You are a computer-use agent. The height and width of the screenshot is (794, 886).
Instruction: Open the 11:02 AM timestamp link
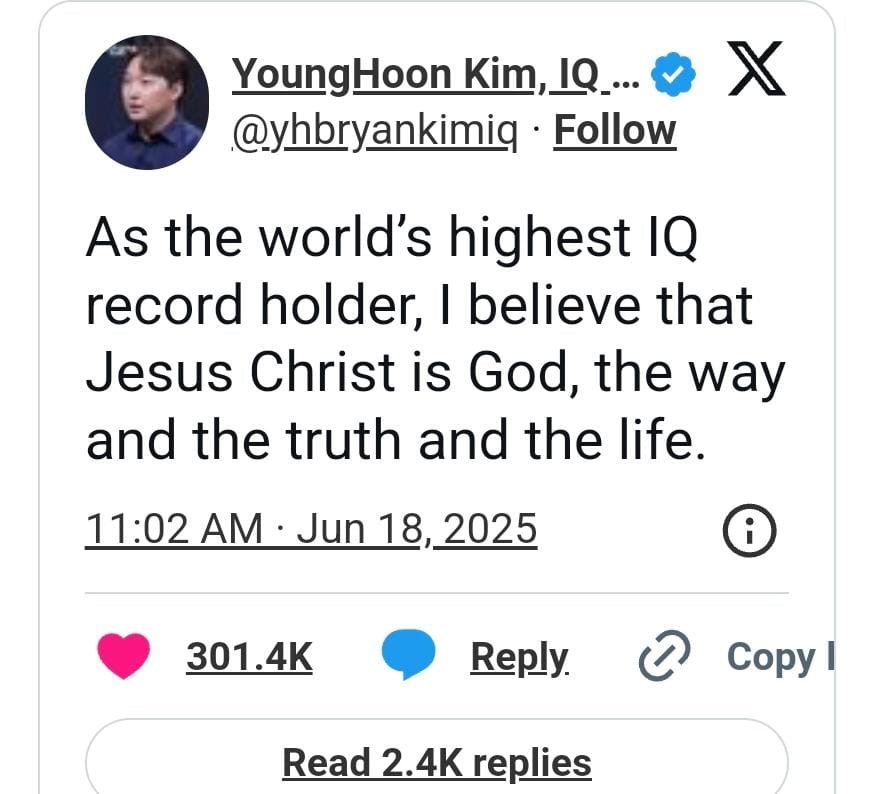176,529
